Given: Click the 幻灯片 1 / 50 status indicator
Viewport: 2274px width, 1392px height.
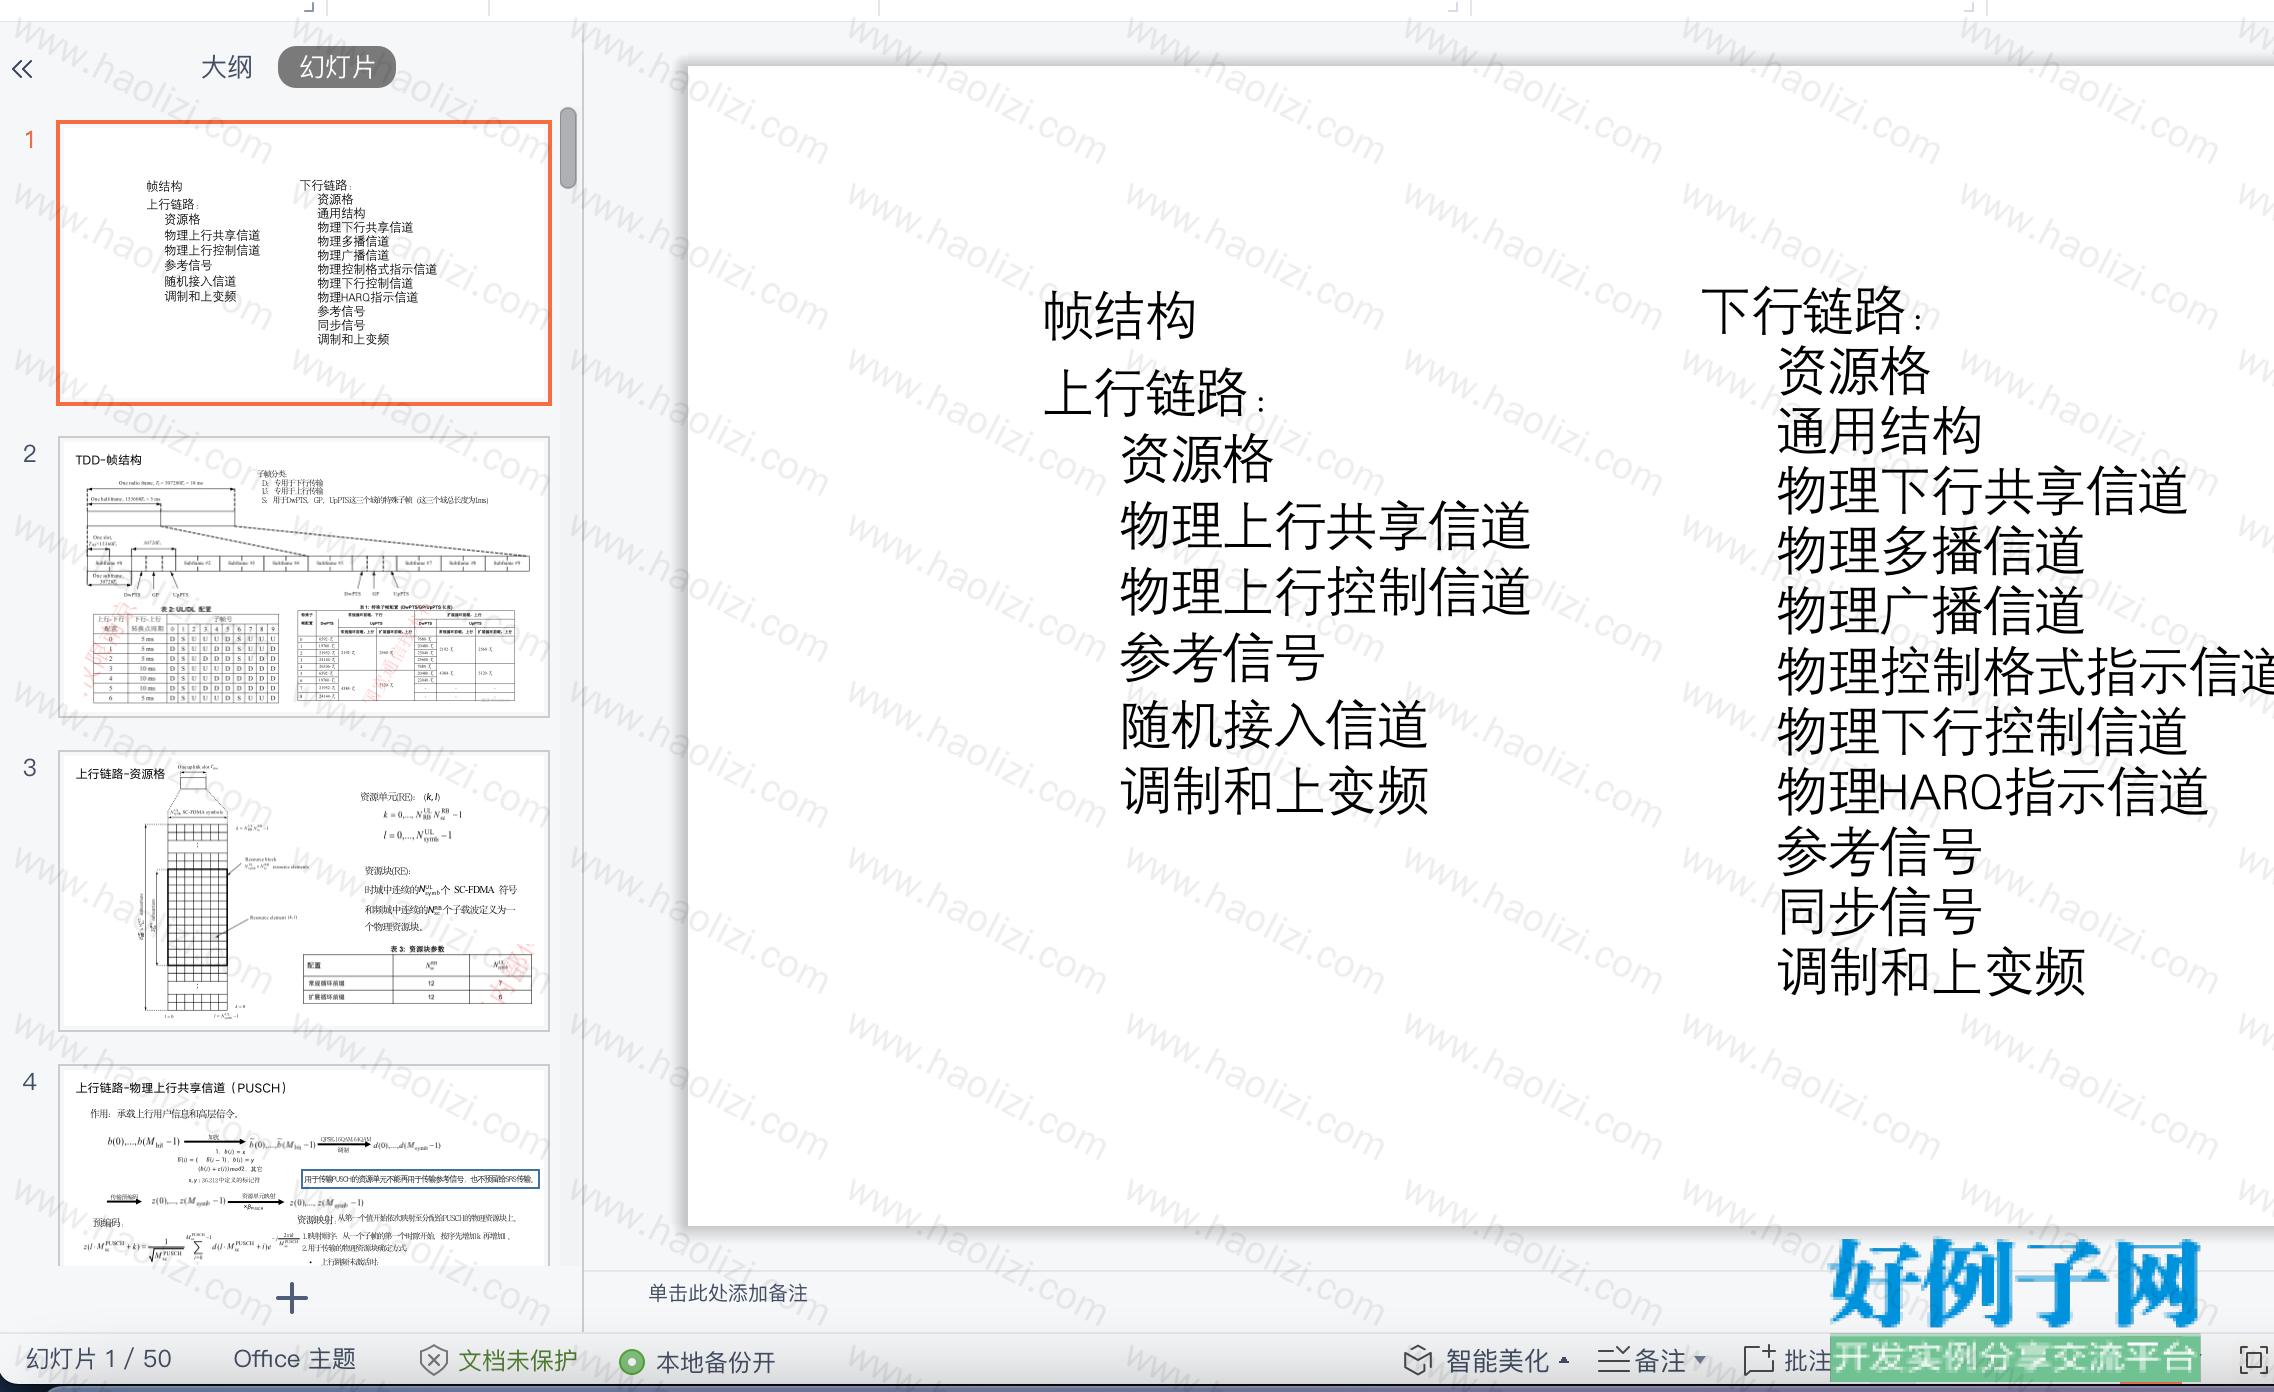Looking at the screenshot, I should (x=99, y=1359).
